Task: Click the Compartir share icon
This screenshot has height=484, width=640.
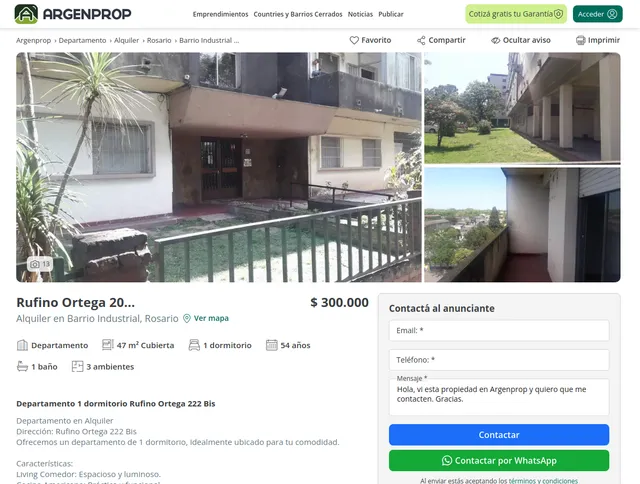Action: click(x=421, y=40)
